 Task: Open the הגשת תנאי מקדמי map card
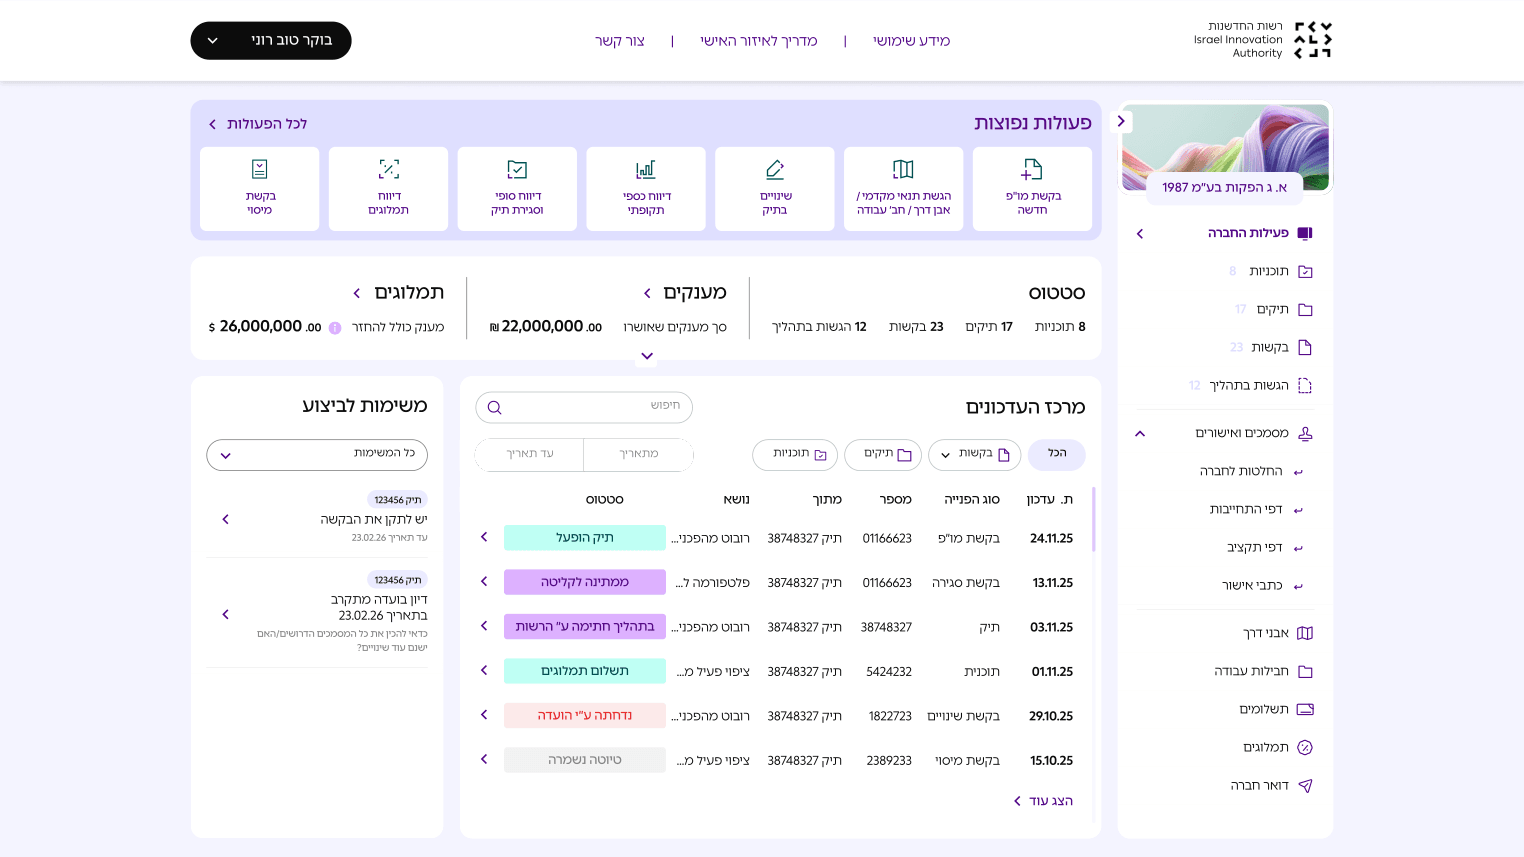tap(903, 189)
